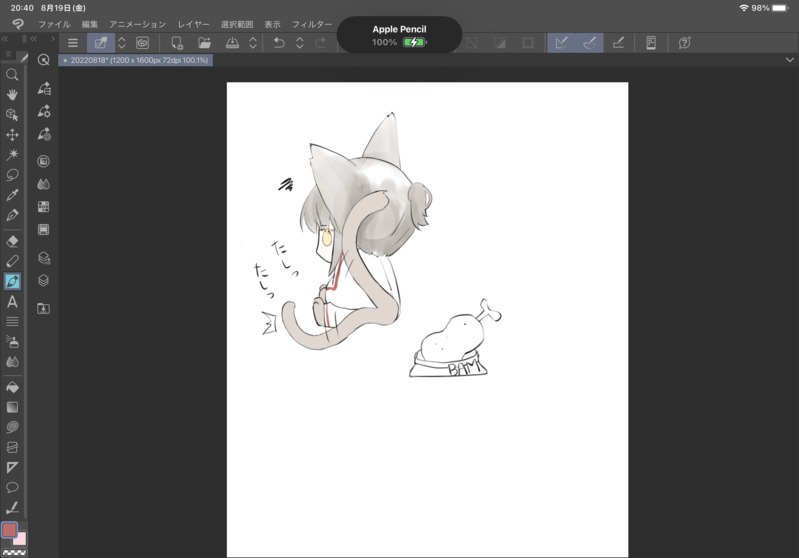Image resolution: width=799 pixels, height=558 pixels.
Task: Expand up-down arrows beside the save icon
Action: click(x=253, y=43)
